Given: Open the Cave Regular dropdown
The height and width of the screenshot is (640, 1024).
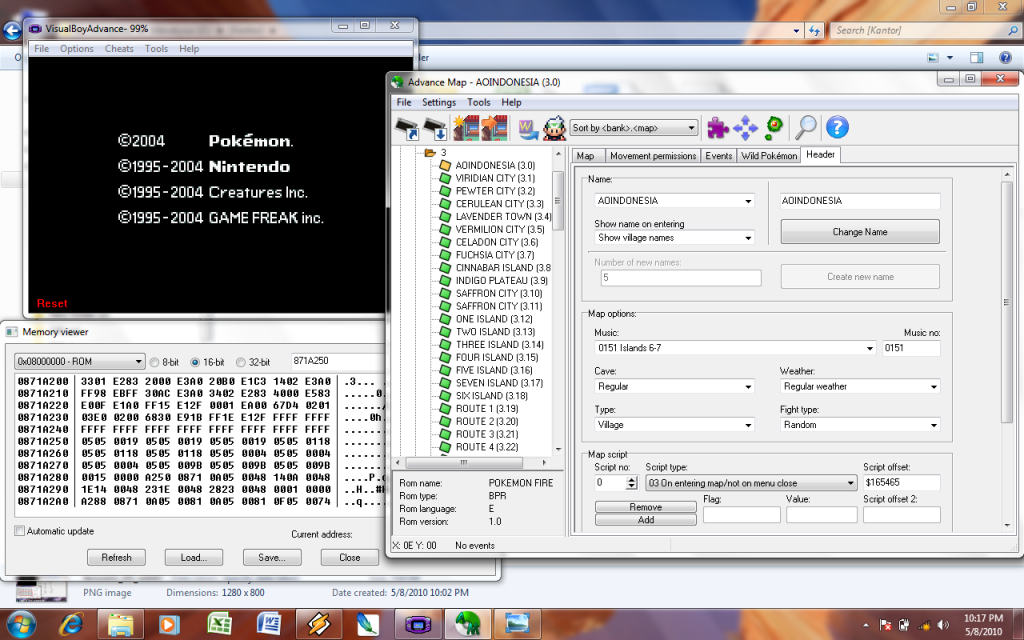Looking at the screenshot, I should (x=674, y=386).
